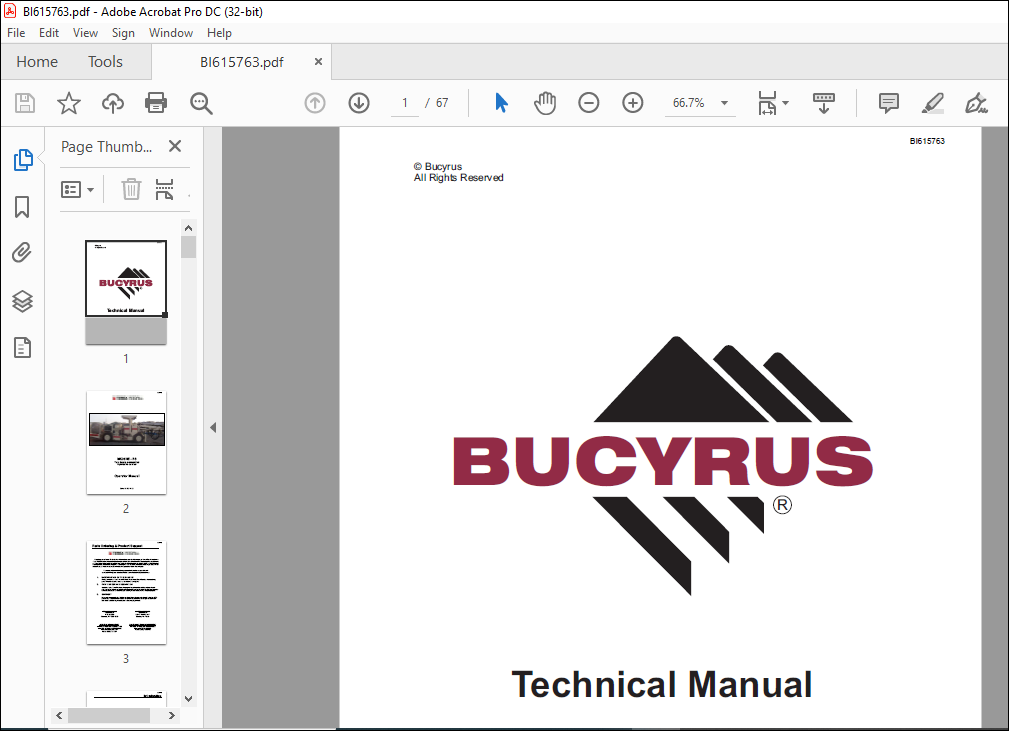1009x731 pixels.
Task: Go to previous page arrow
Action: click(315, 103)
